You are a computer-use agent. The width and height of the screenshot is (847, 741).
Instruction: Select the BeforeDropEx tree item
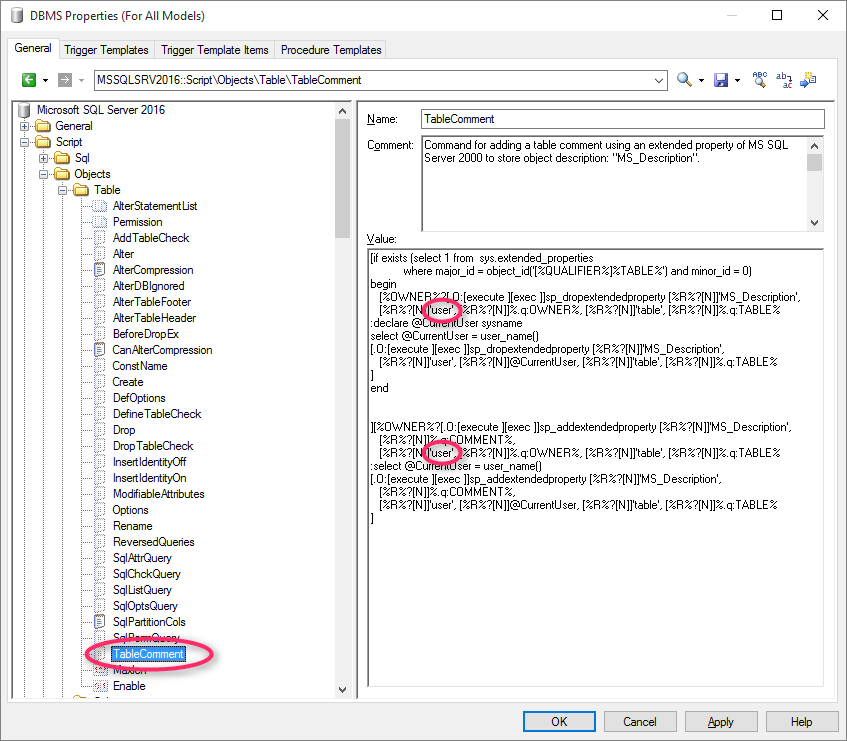pyautogui.click(x=145, y=334)
